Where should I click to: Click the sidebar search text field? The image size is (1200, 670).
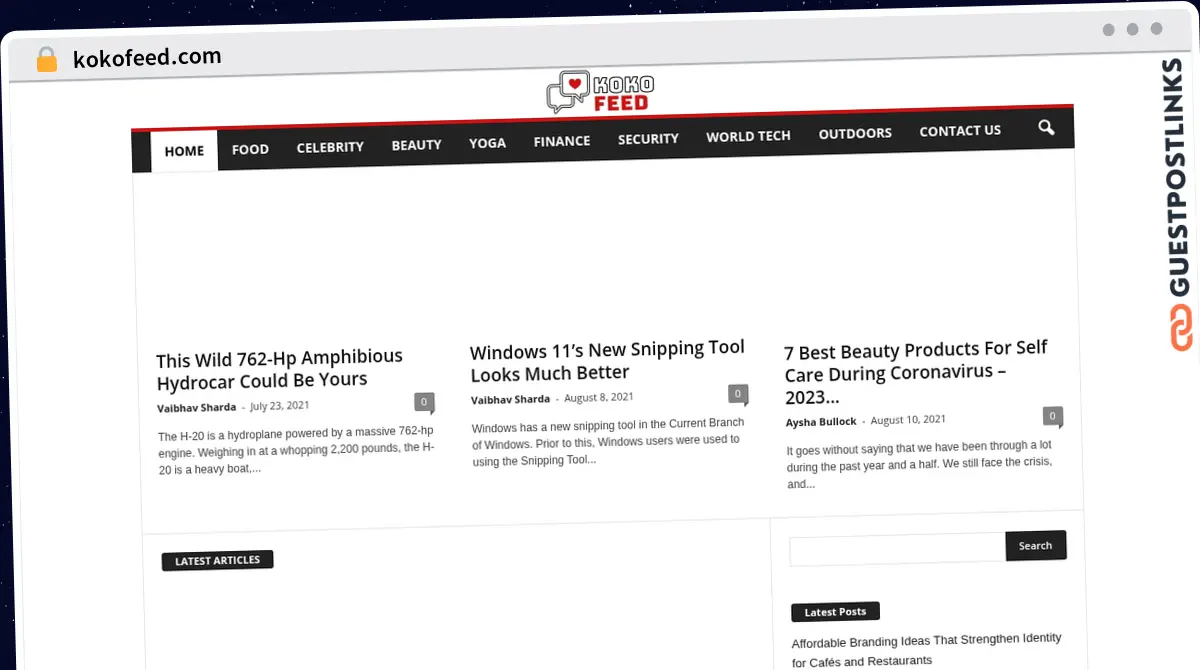897,549
